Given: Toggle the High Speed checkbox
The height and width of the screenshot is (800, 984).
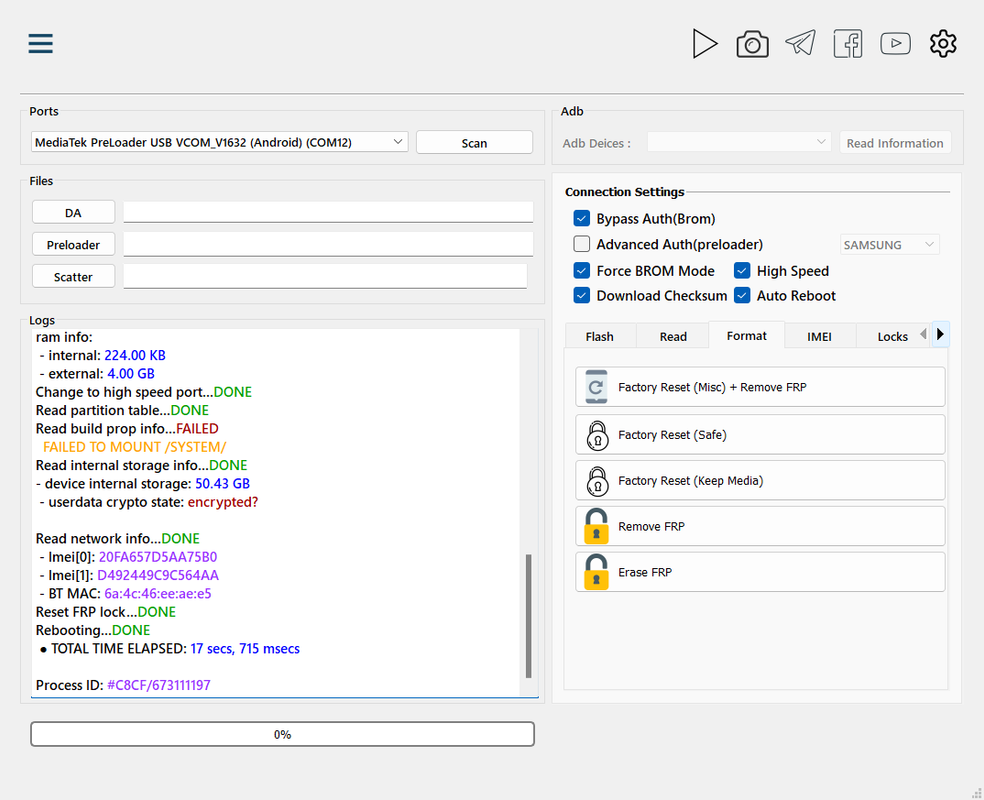Looking at the screenshot, I should pyautogui.click(x=742, y=270).
